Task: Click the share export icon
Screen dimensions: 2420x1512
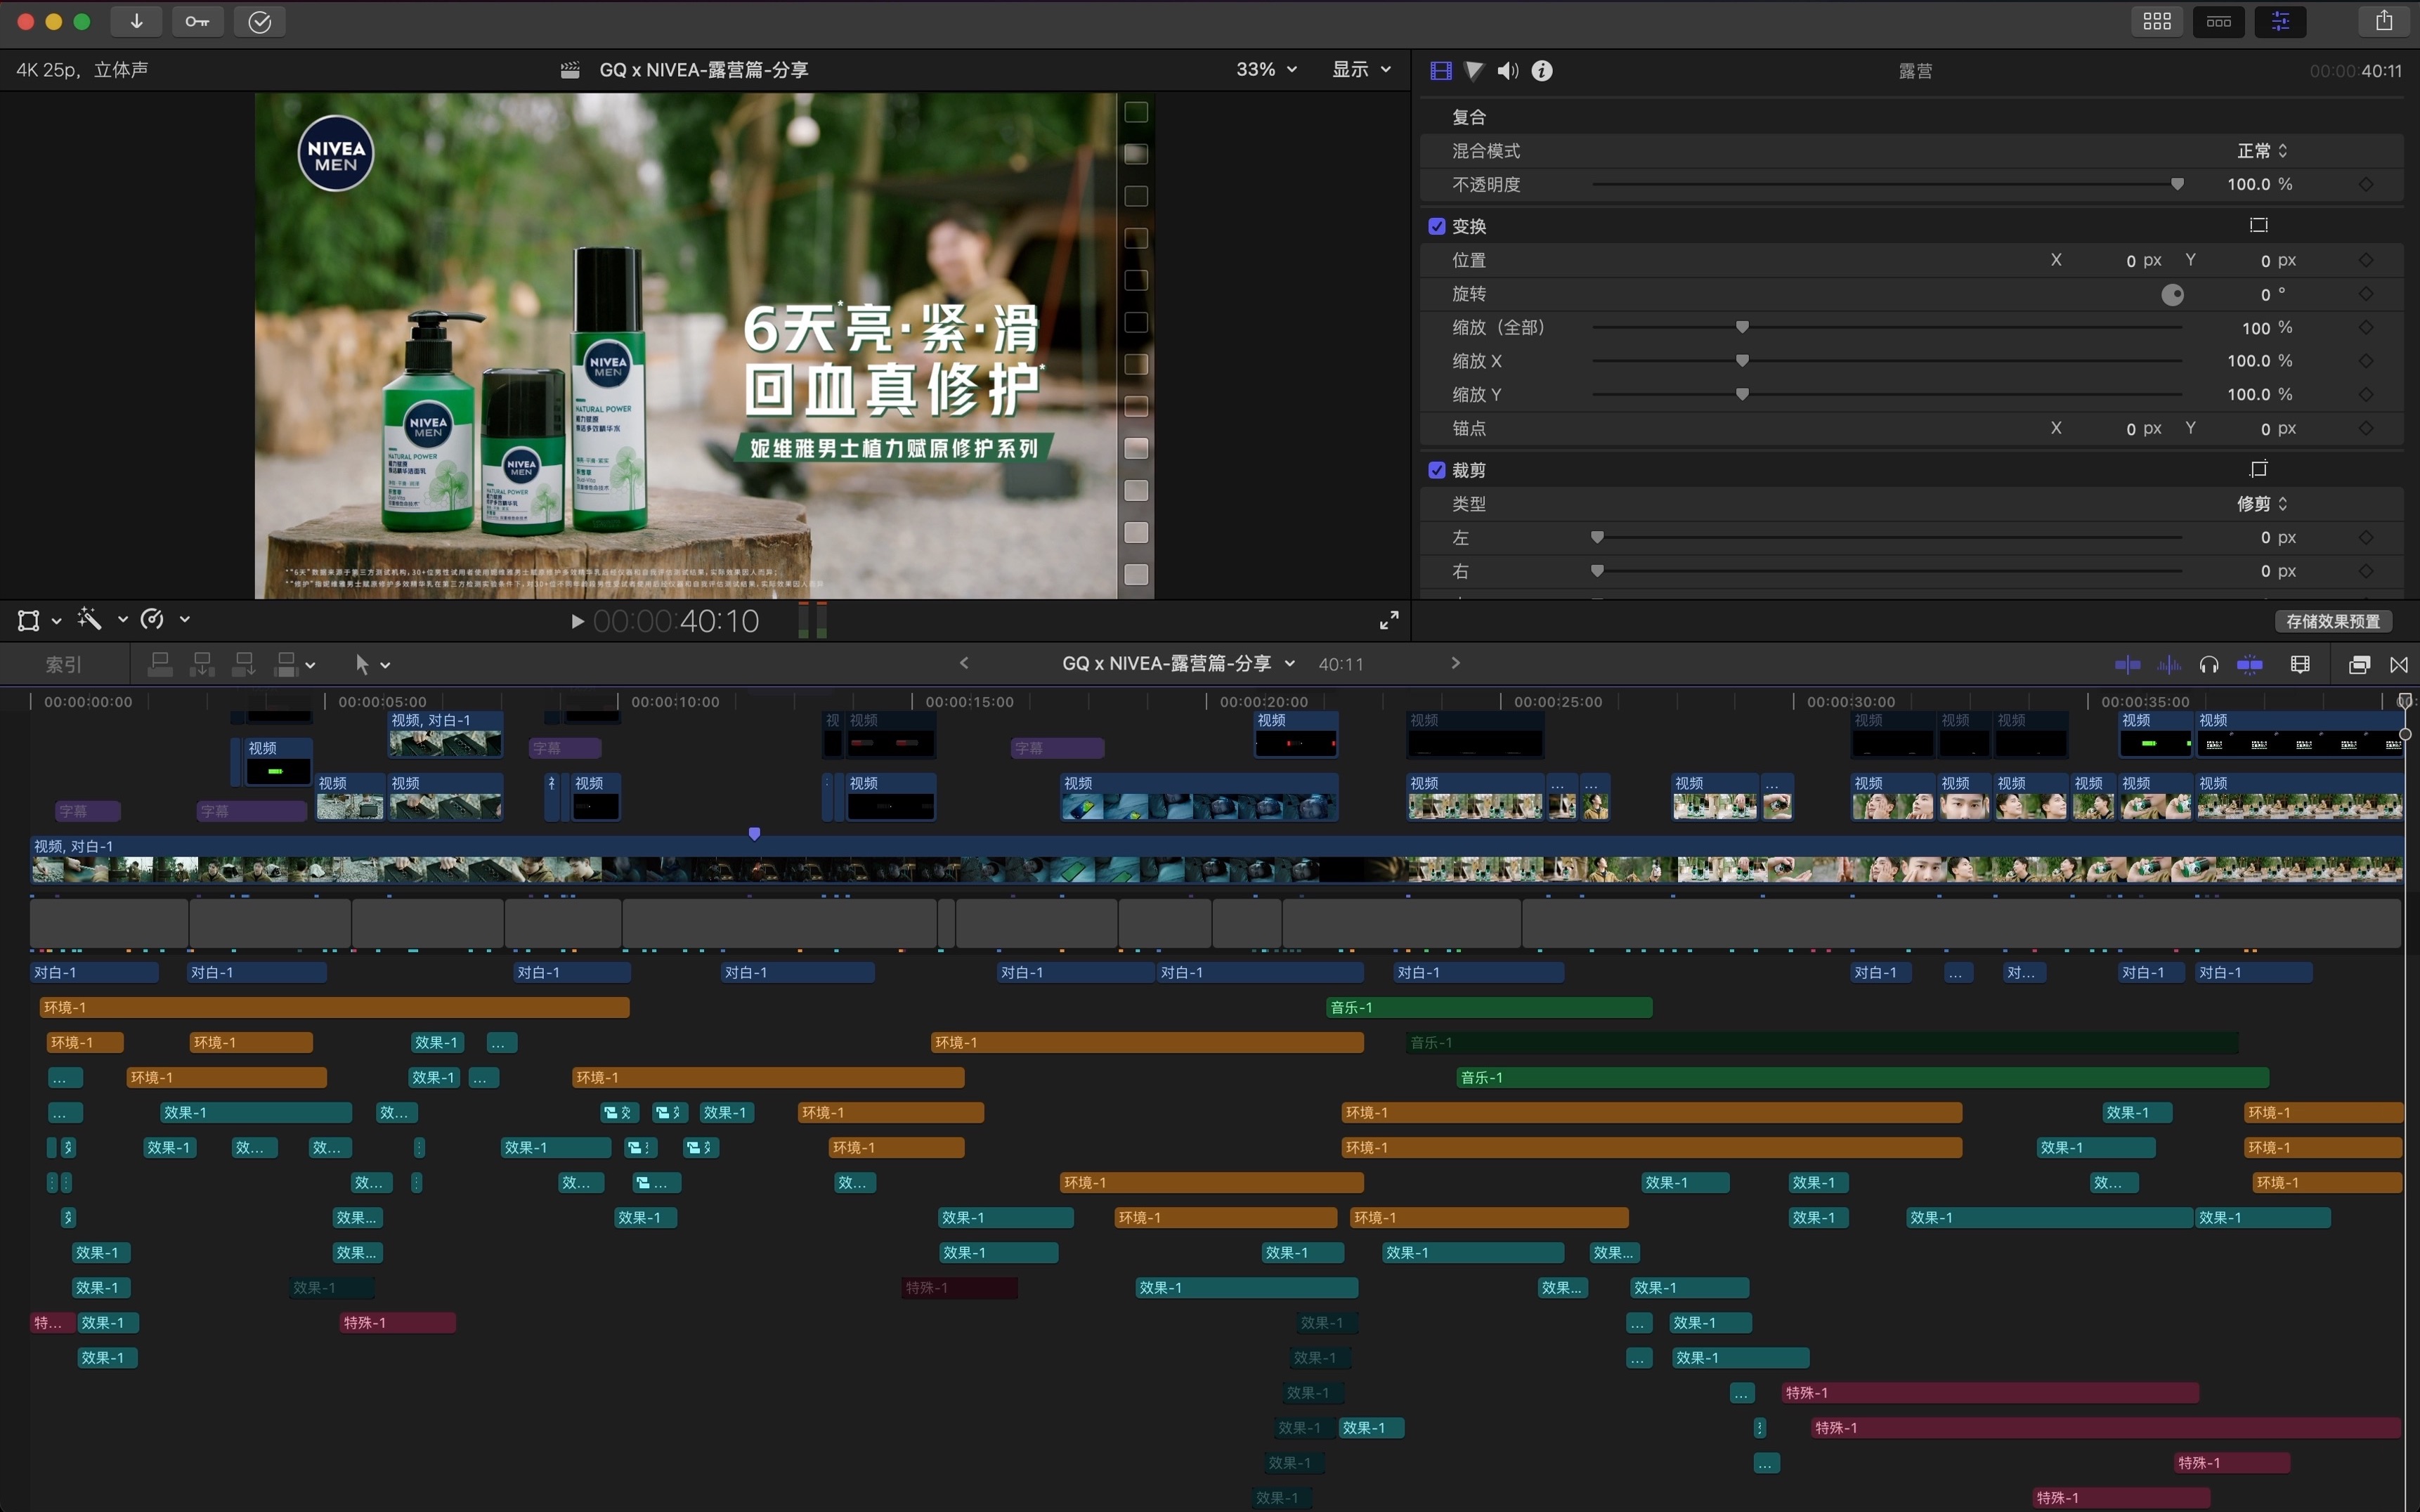Action: pos(2384,21)
